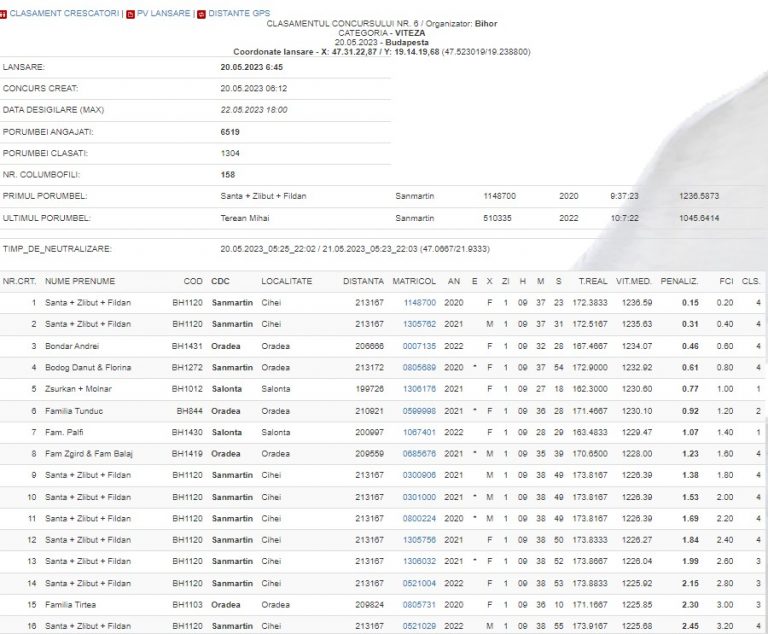This screenshot has height=634, width=768.
Task: Click the TIMP_DE_NEUTRALIZARE value
Action: (x=355, y=249)
